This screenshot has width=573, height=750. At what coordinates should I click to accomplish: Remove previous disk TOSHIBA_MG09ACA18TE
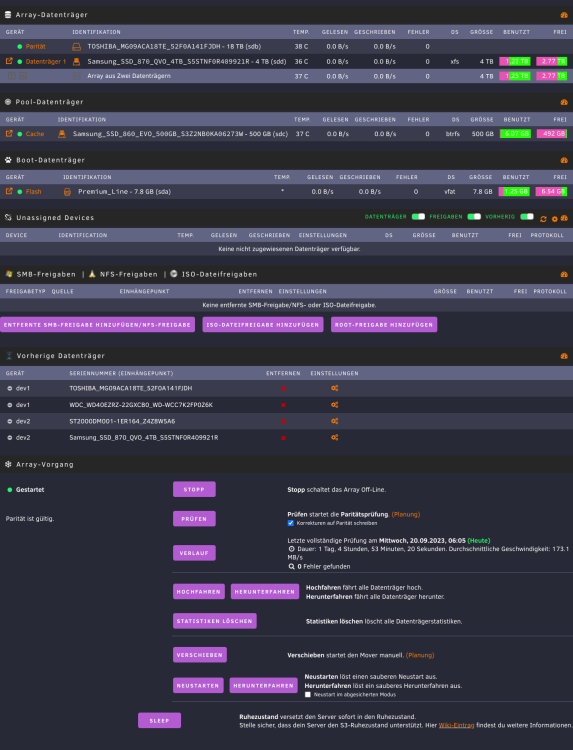pos(283,388)
